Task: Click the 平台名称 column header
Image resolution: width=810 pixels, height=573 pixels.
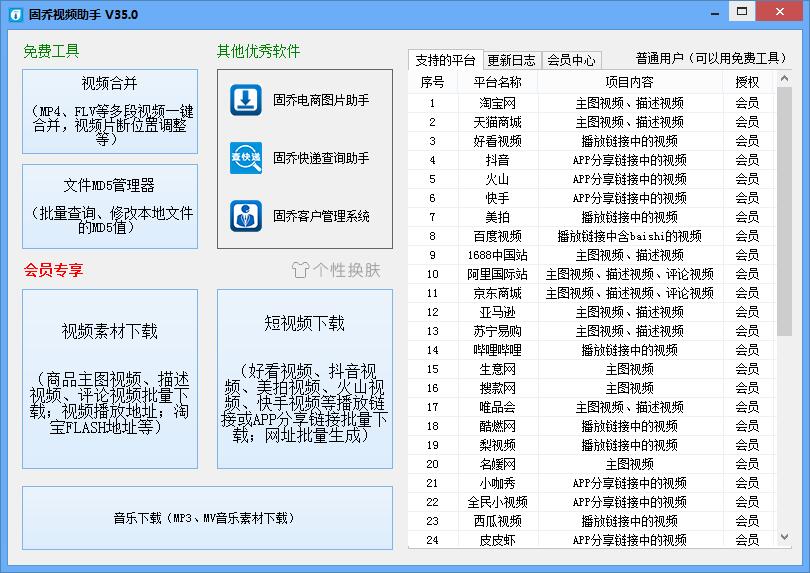Action: 497,82
